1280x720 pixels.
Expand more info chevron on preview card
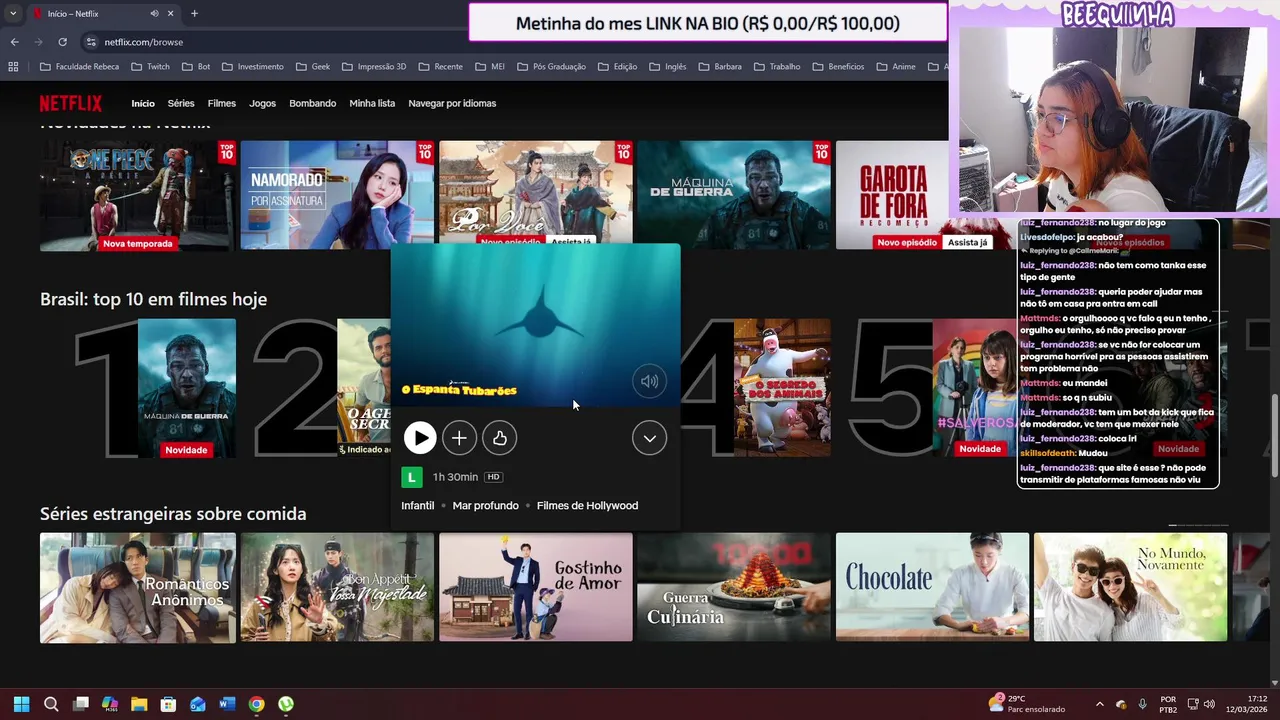pos(649,438)
